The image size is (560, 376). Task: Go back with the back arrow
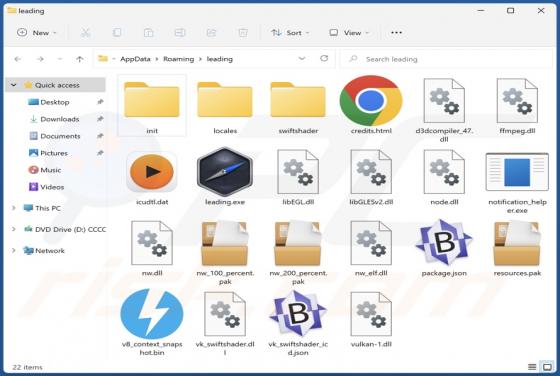coord(18,59)
